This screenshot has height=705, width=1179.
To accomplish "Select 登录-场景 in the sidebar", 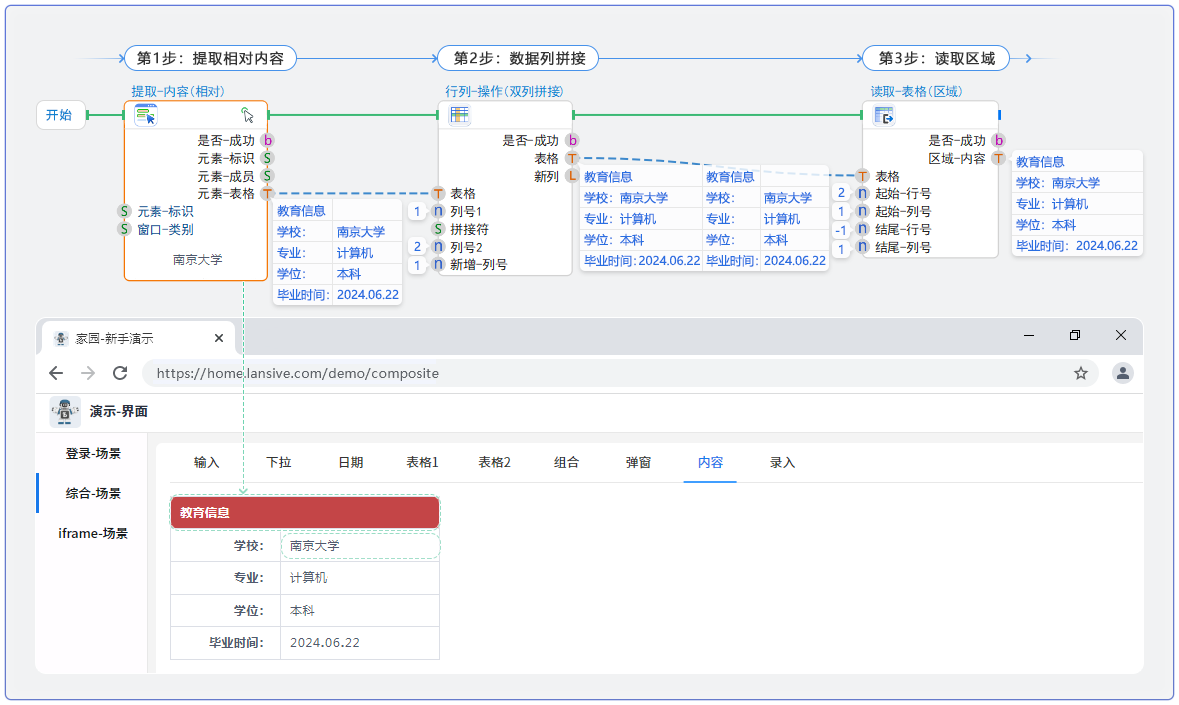I will (x=93, y=453).
